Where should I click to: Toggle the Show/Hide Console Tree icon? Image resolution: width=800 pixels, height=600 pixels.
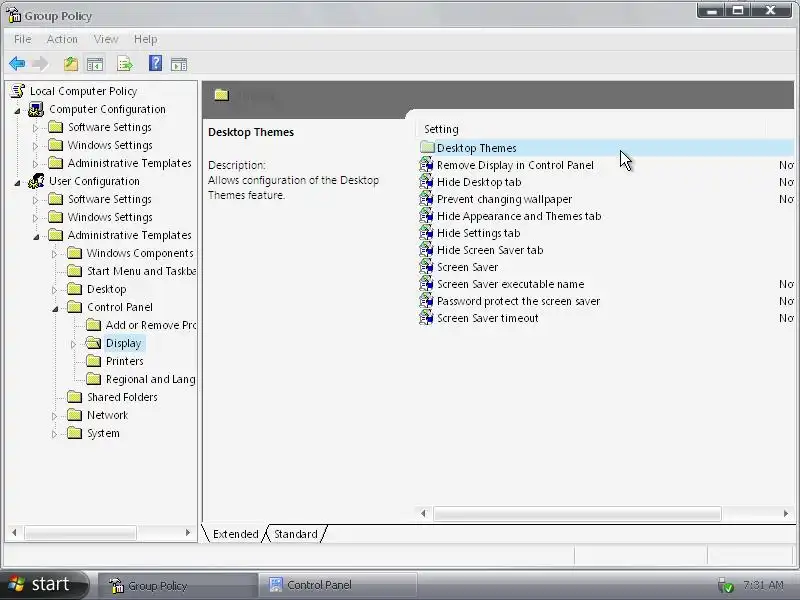95,64
